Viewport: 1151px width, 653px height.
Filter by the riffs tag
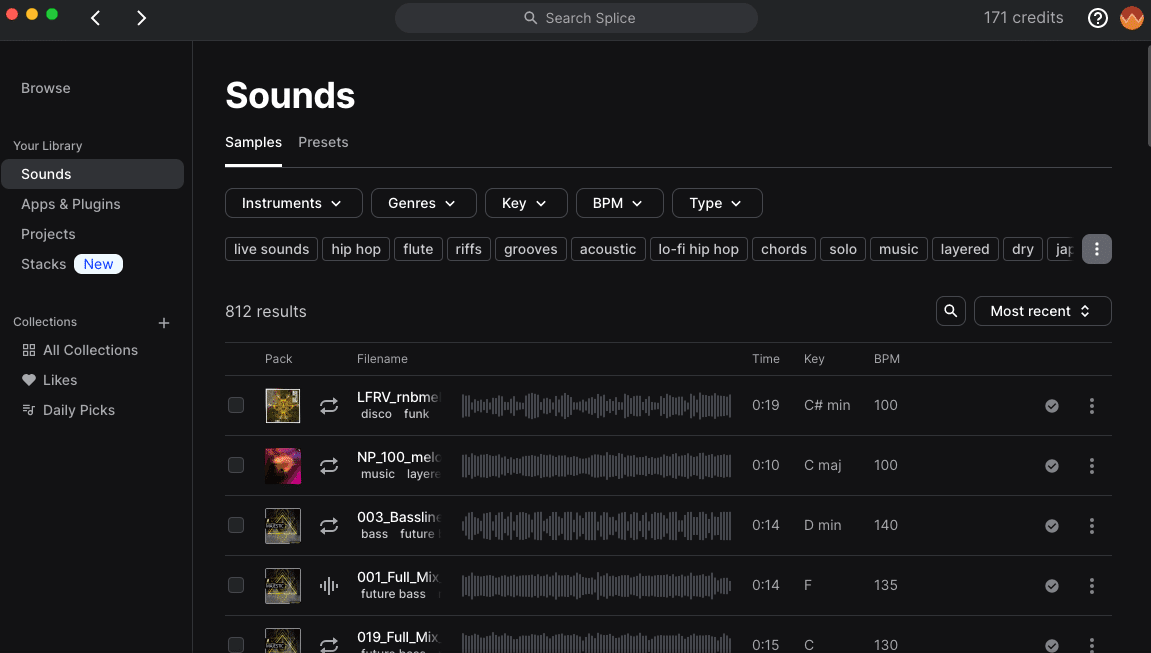pyautogui.click(x=468, y=249)
